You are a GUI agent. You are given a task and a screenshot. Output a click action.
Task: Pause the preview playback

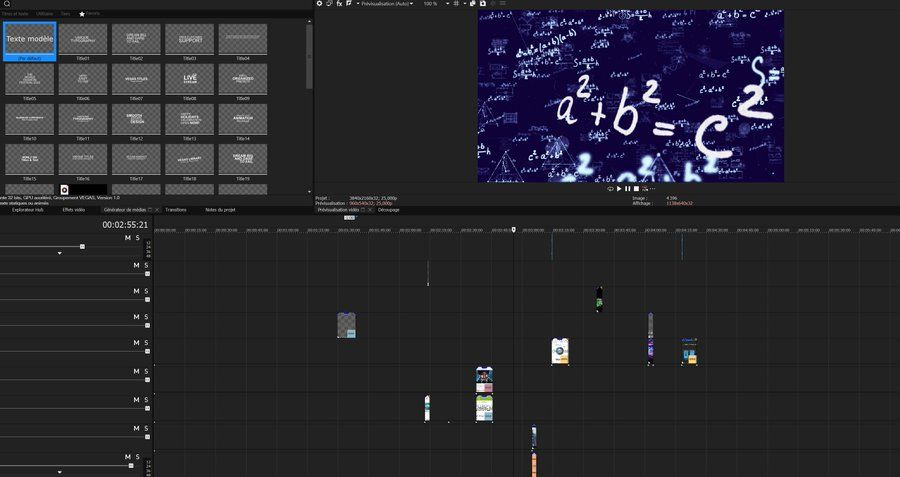(x=628, y=188)
